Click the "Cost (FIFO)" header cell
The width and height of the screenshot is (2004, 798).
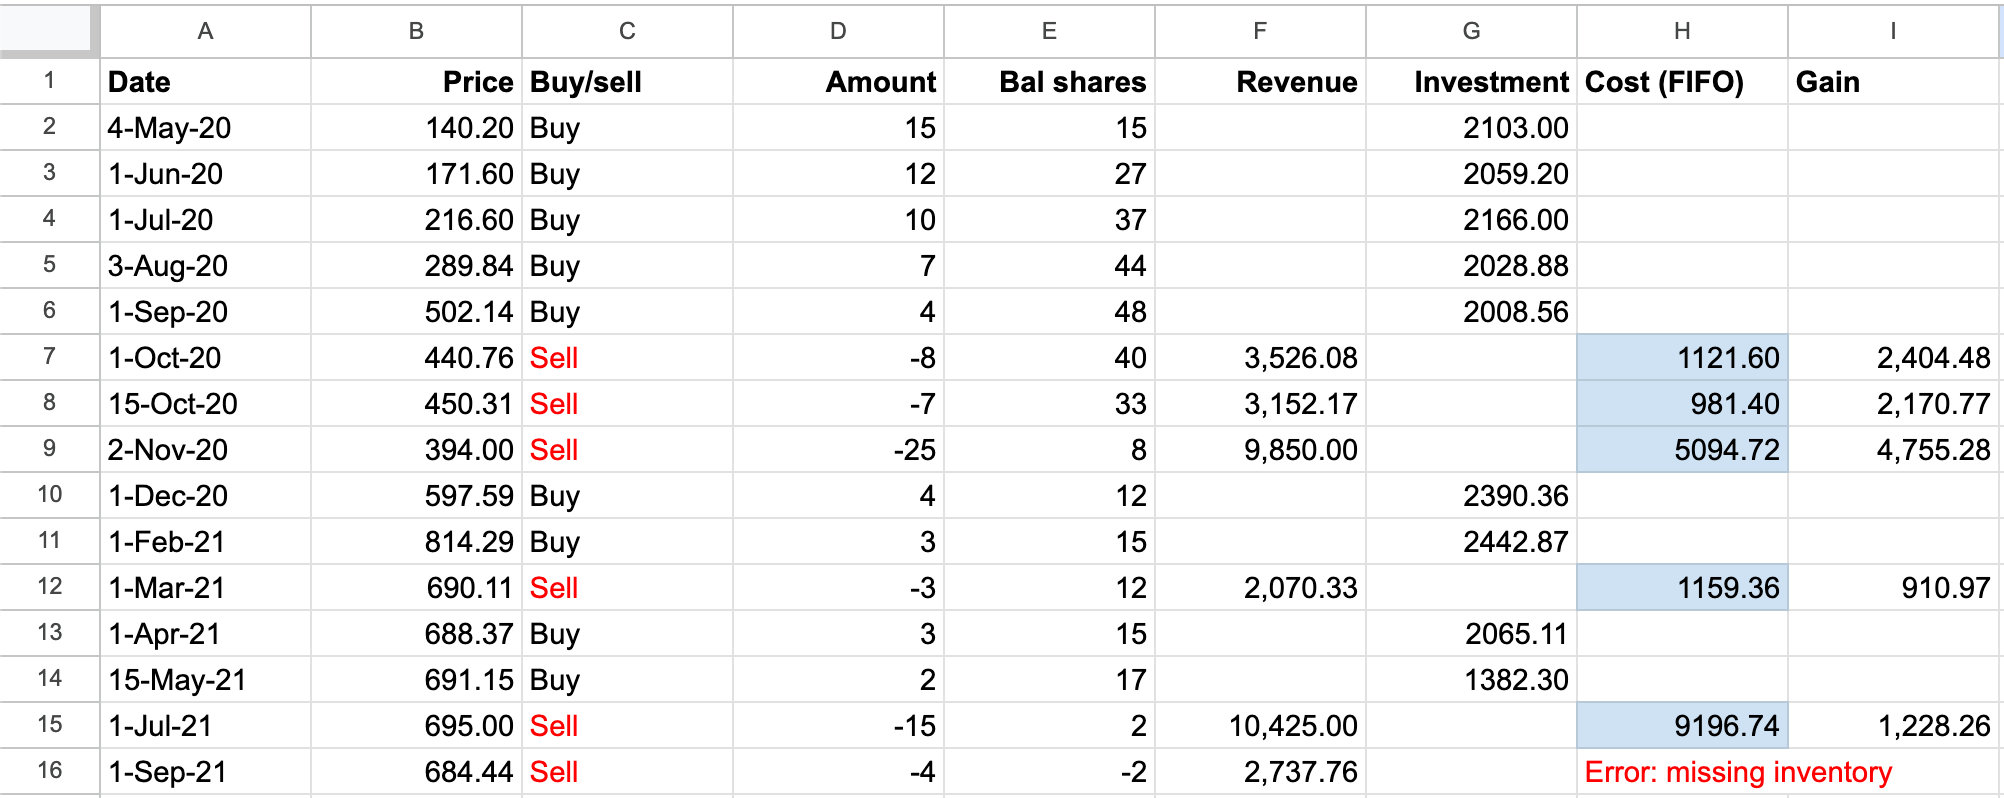point(1682,82)
